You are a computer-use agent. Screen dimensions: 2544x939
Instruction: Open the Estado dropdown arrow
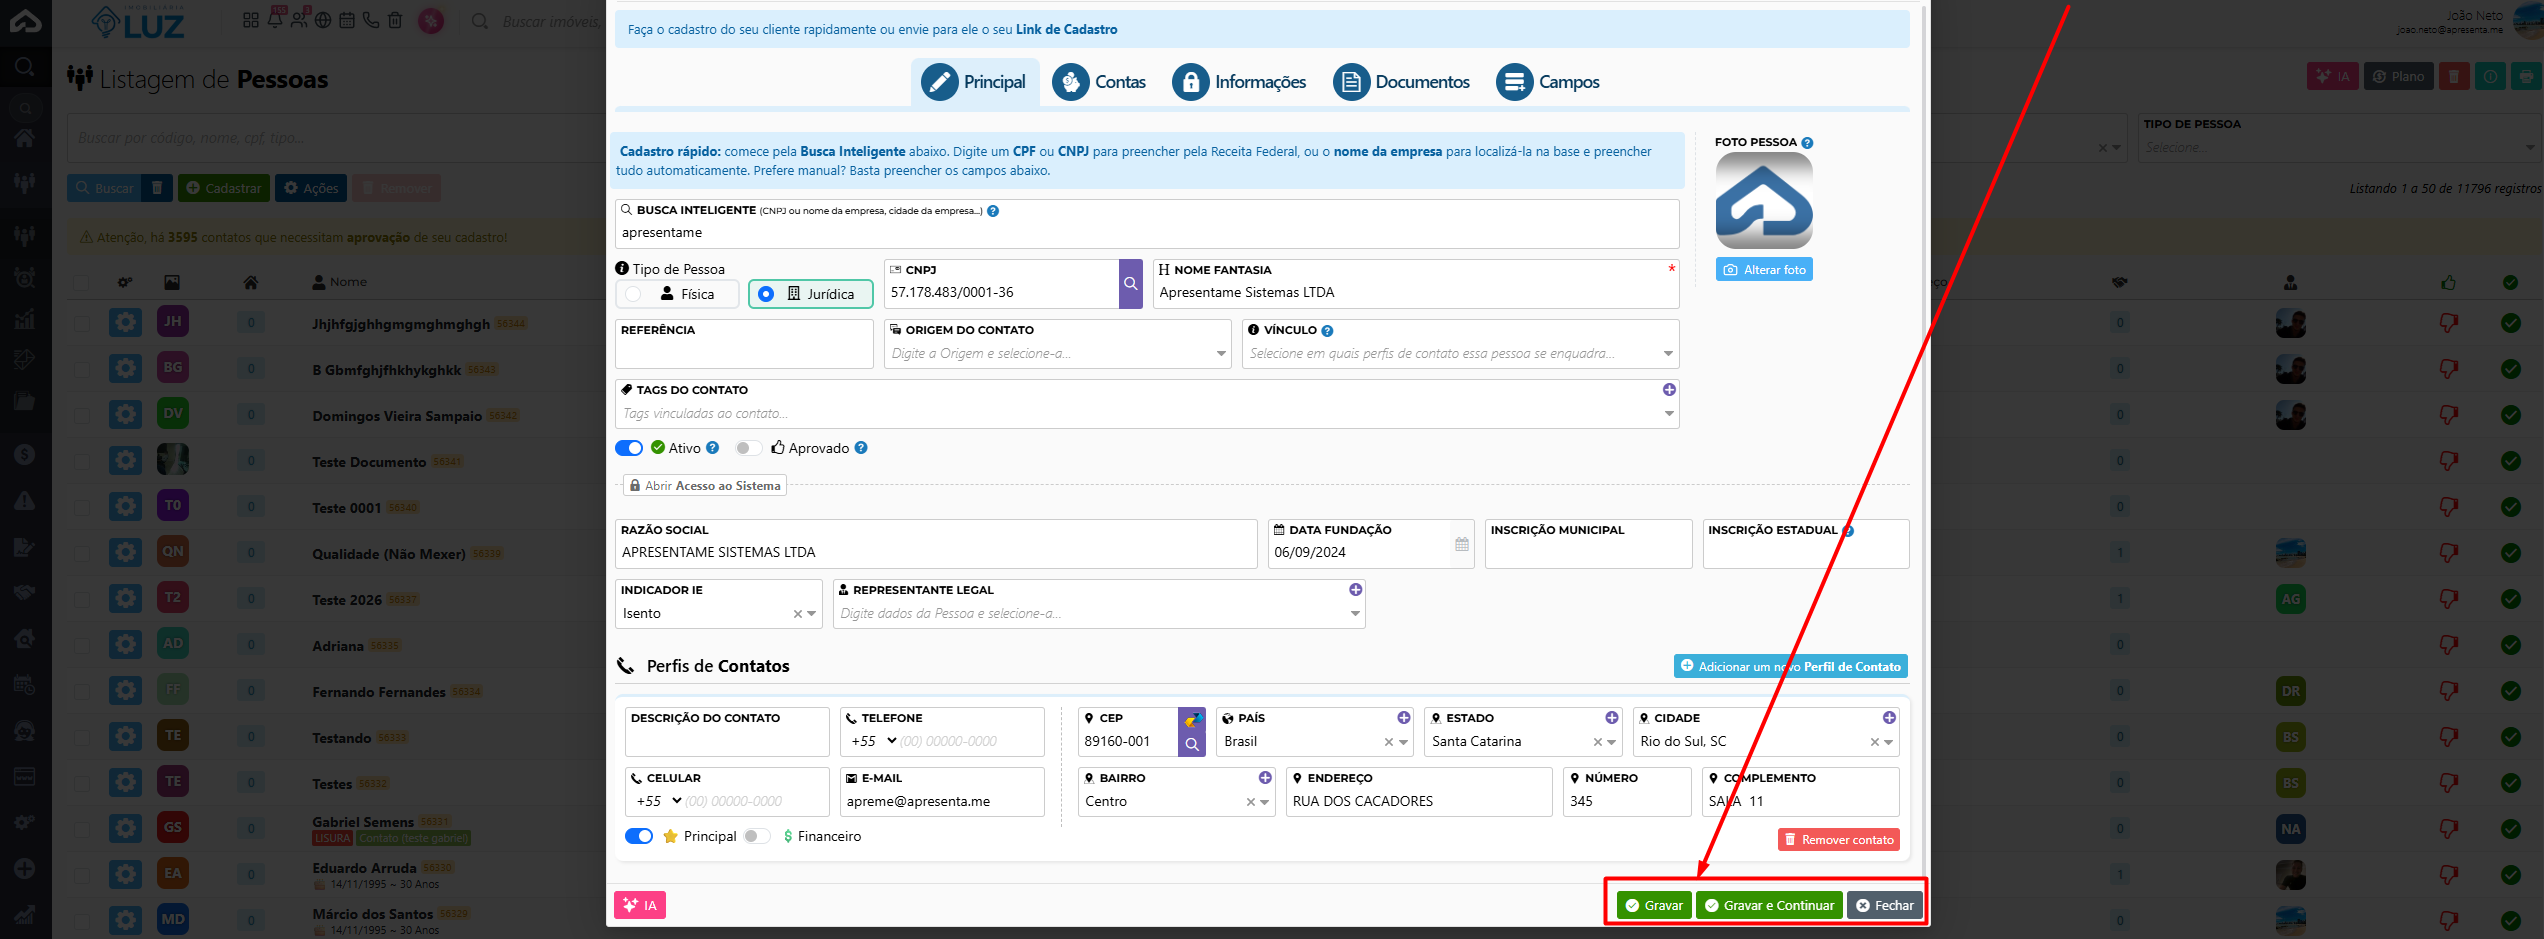pos(1611,742)
